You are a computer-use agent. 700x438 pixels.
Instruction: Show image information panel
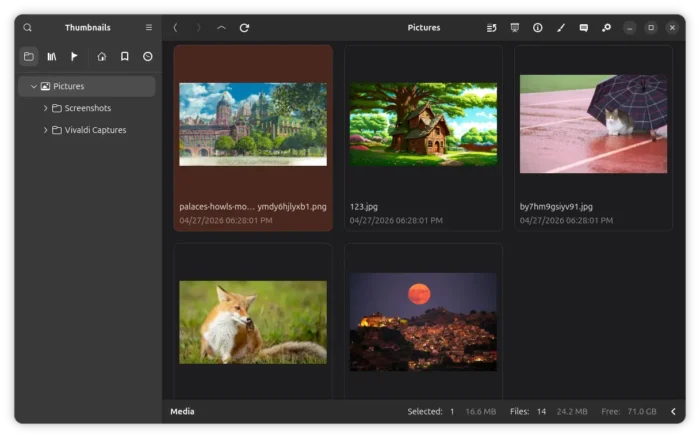pos(538,28)
